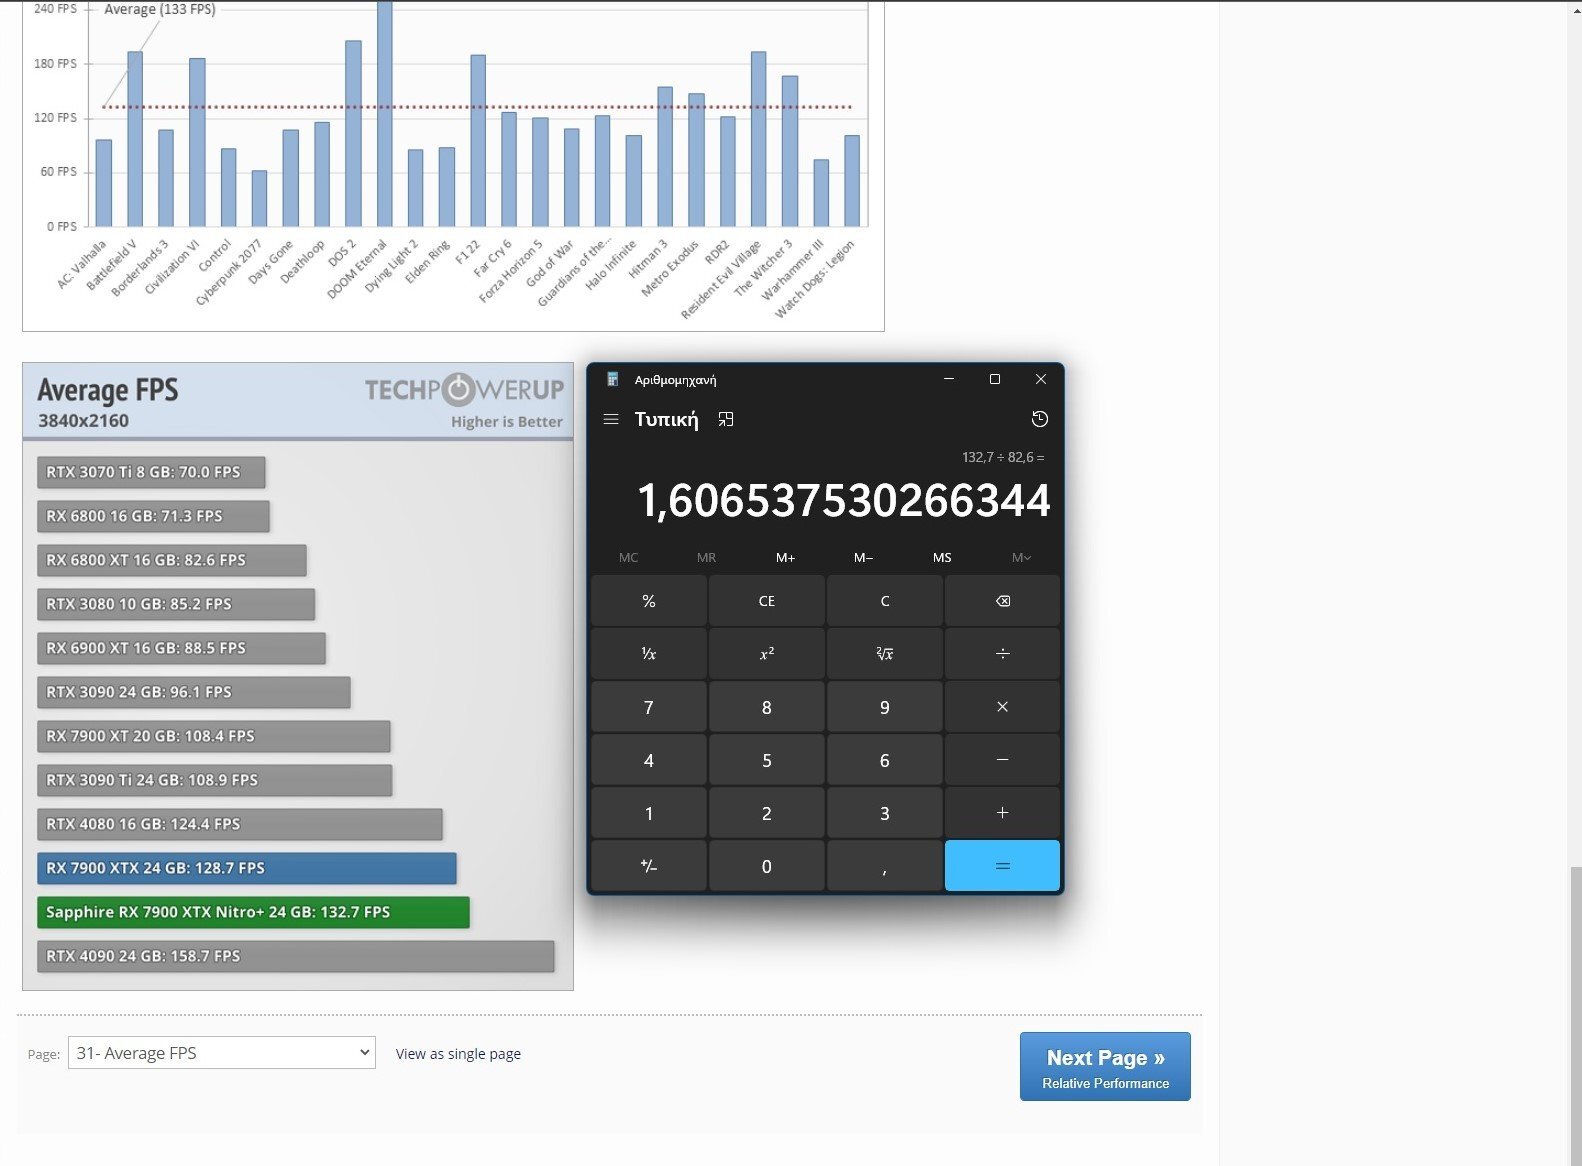Click the TechPowerUp logo in chart
1582x1166 pixels.
pyautogui.click(x=464, y=390)
